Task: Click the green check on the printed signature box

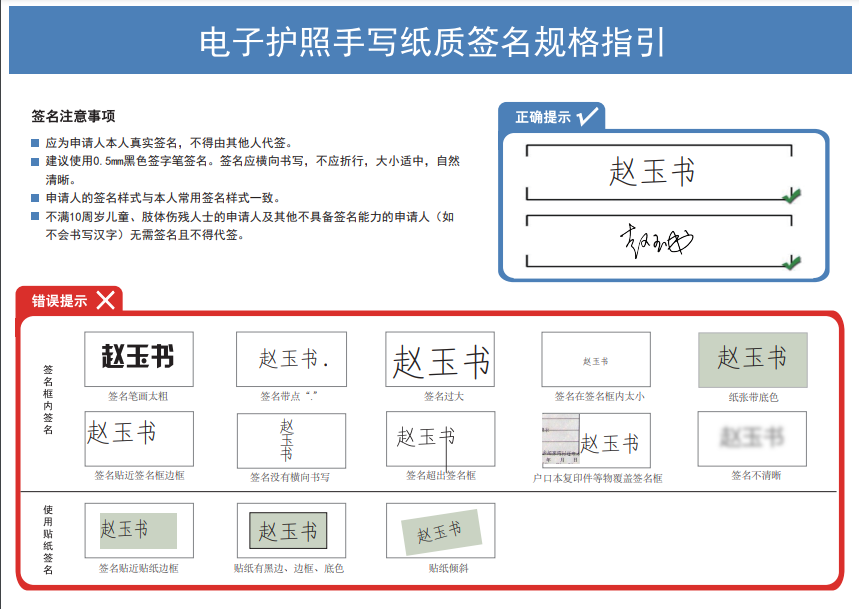Action: [x=792, y=195]
